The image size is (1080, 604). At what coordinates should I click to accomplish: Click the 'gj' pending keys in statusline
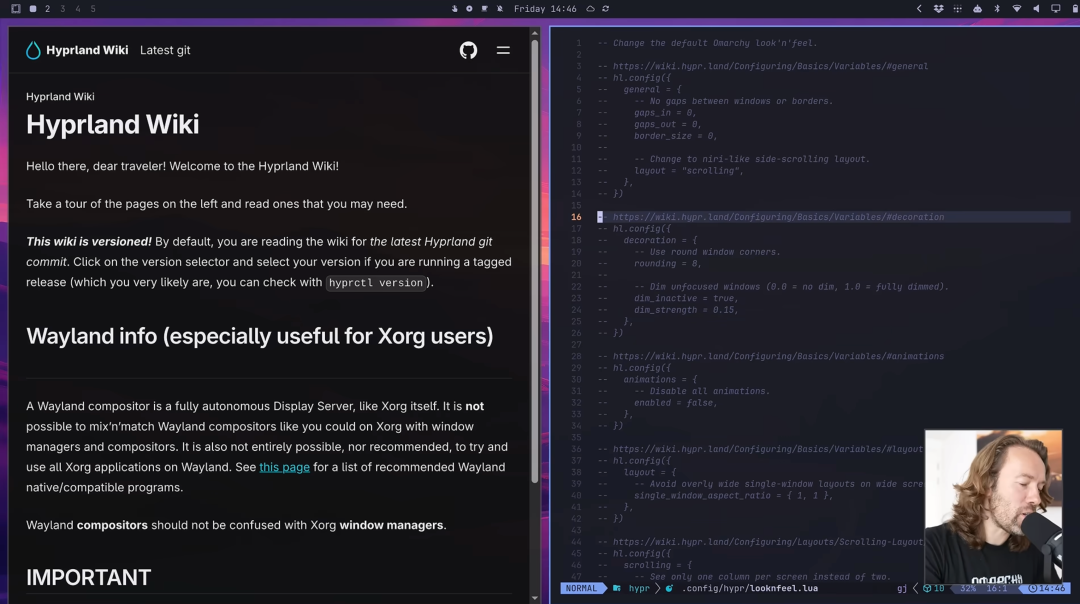pyautogui.click(x=902, y=588)
